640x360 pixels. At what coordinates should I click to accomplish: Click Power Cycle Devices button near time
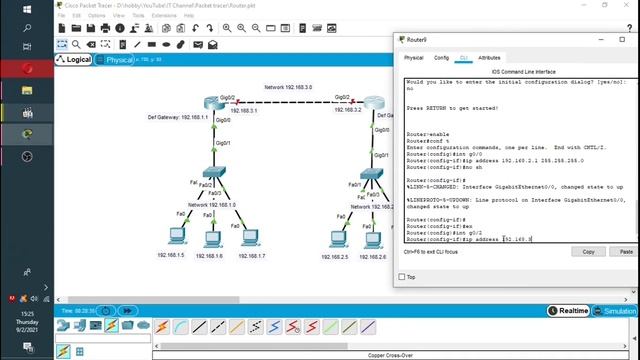pos(106,311)
